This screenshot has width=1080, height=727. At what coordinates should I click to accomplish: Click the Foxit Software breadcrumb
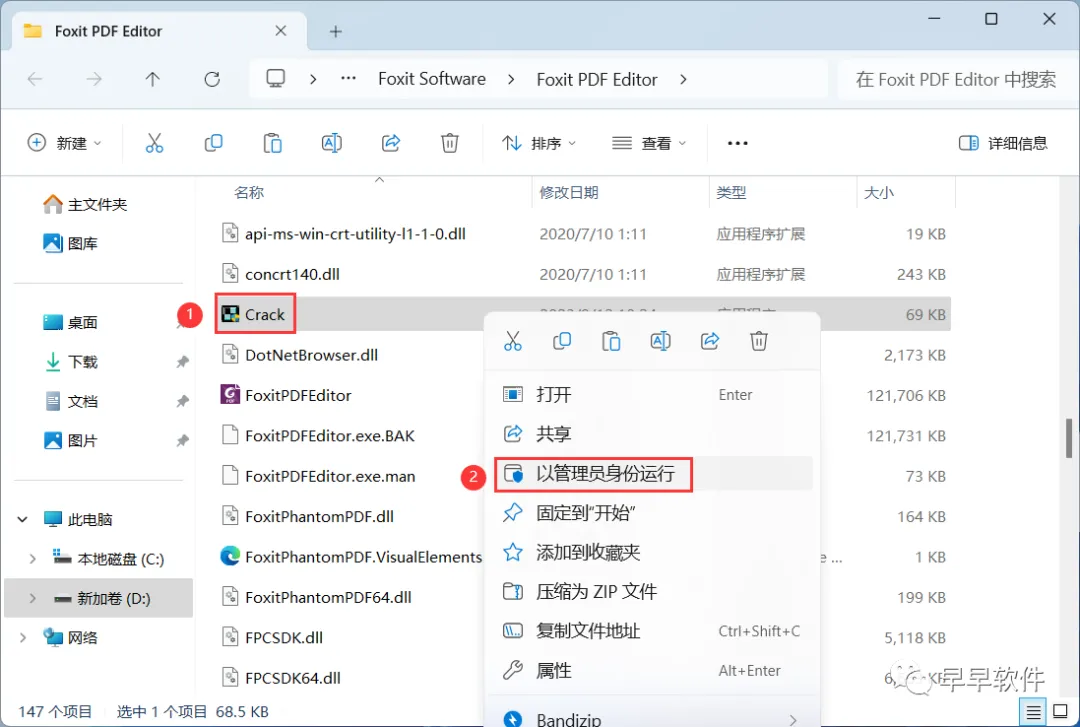[x=432, y=79]
